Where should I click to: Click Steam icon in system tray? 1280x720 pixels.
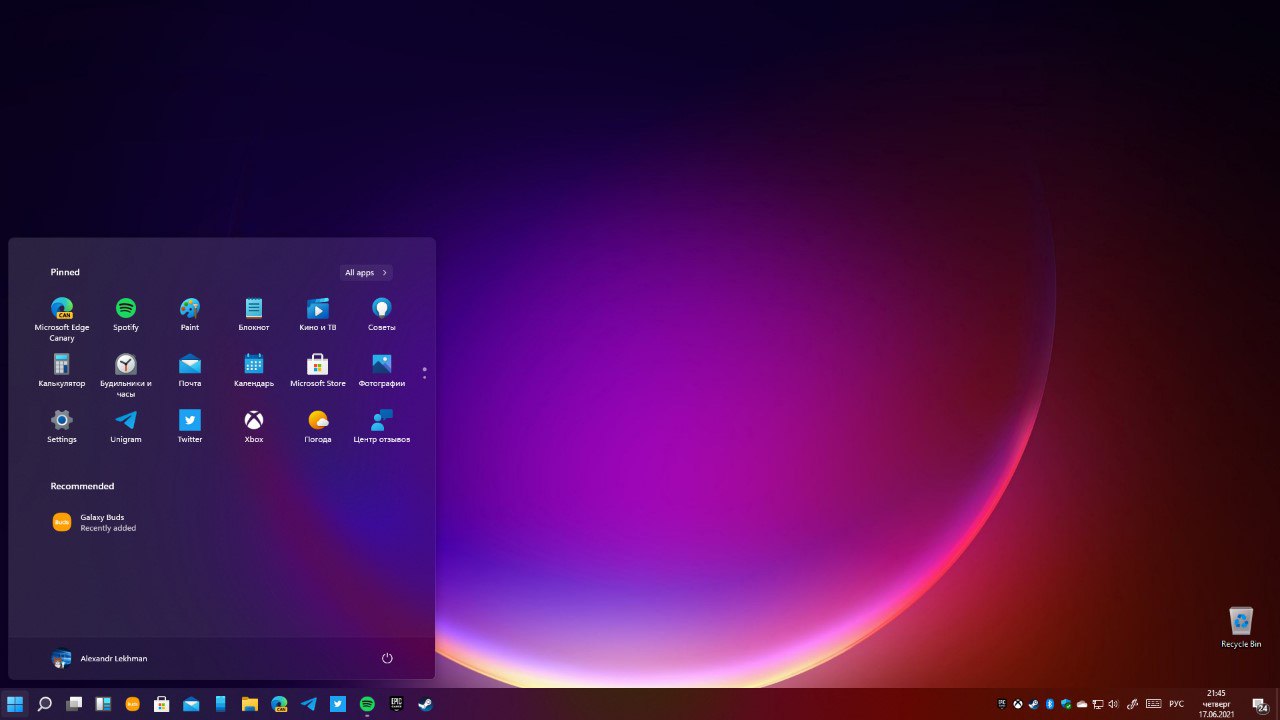[1034, 704]
